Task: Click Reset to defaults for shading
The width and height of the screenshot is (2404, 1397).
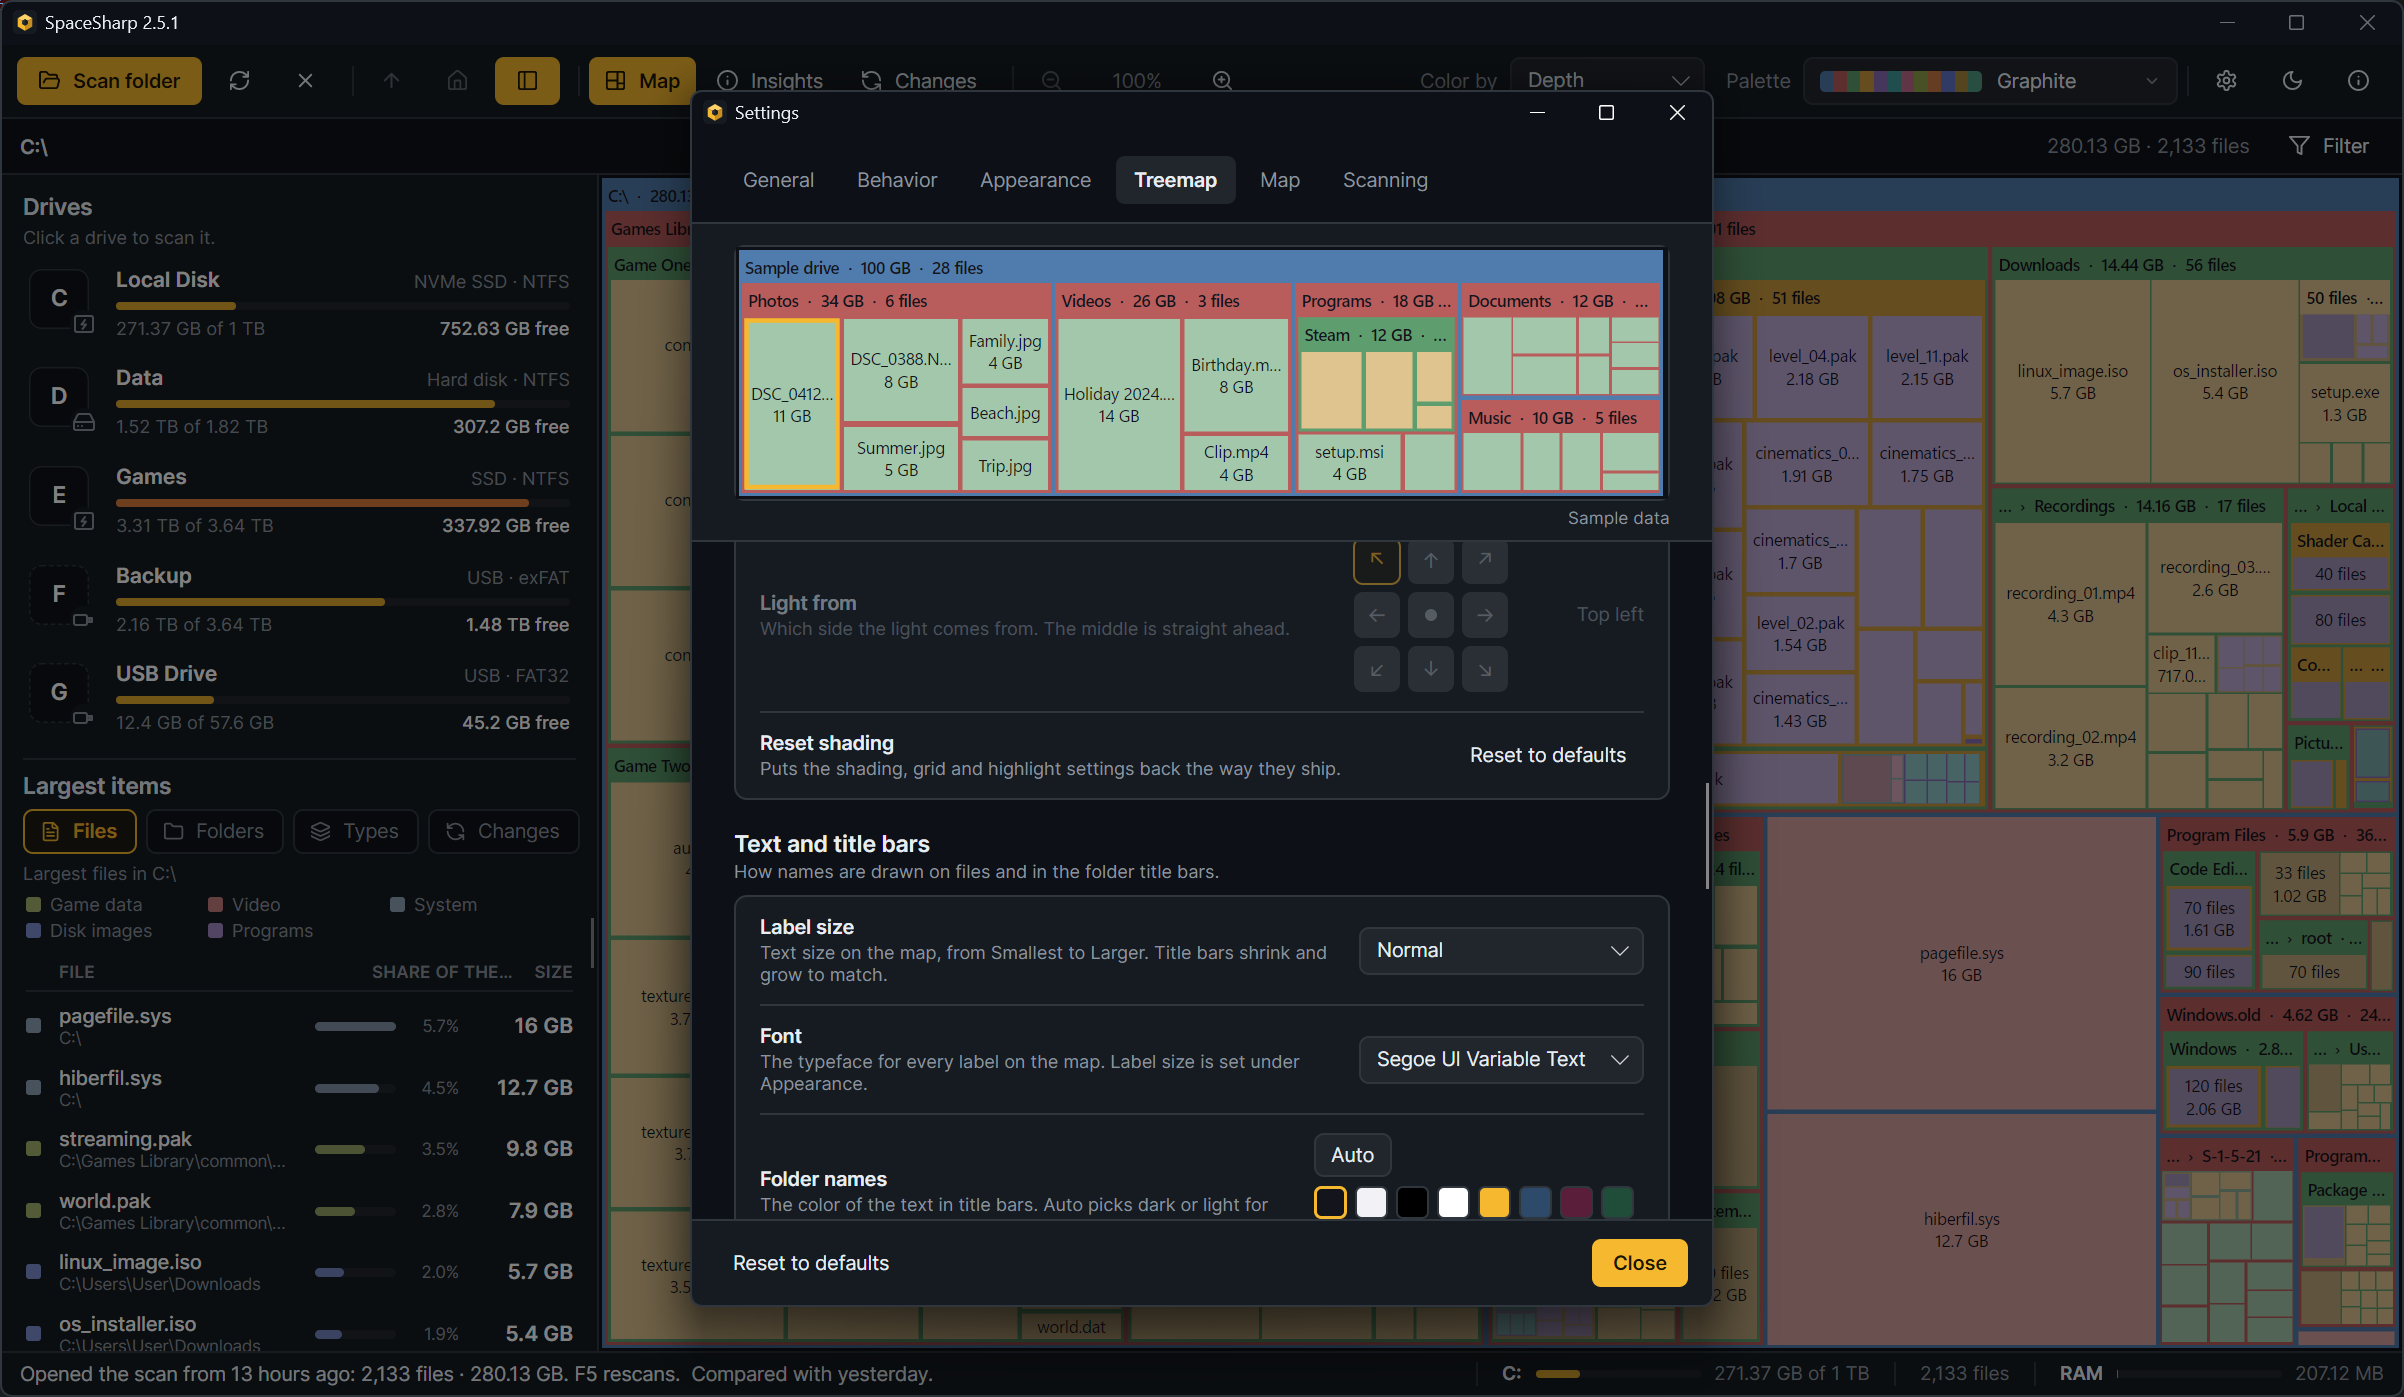Action: click(x=1547, y=756)
